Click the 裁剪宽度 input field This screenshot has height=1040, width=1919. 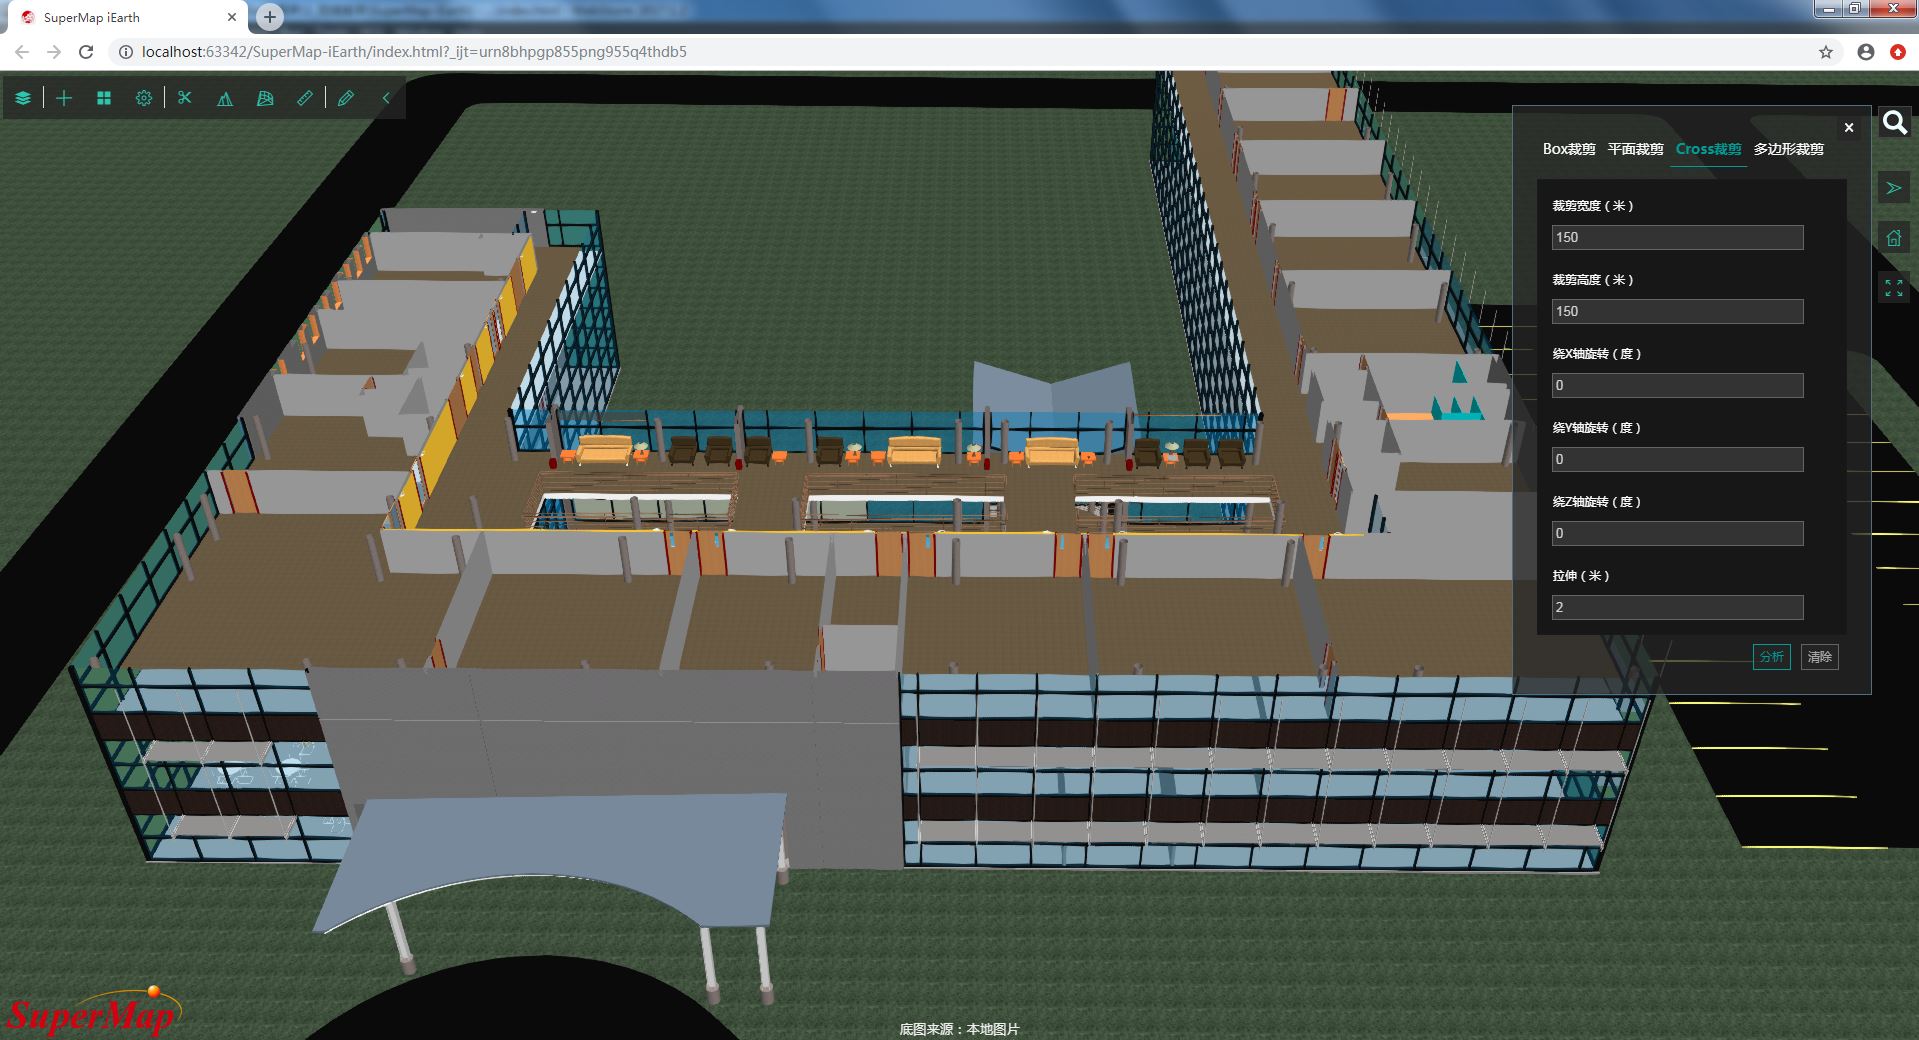coord(1677,237)
